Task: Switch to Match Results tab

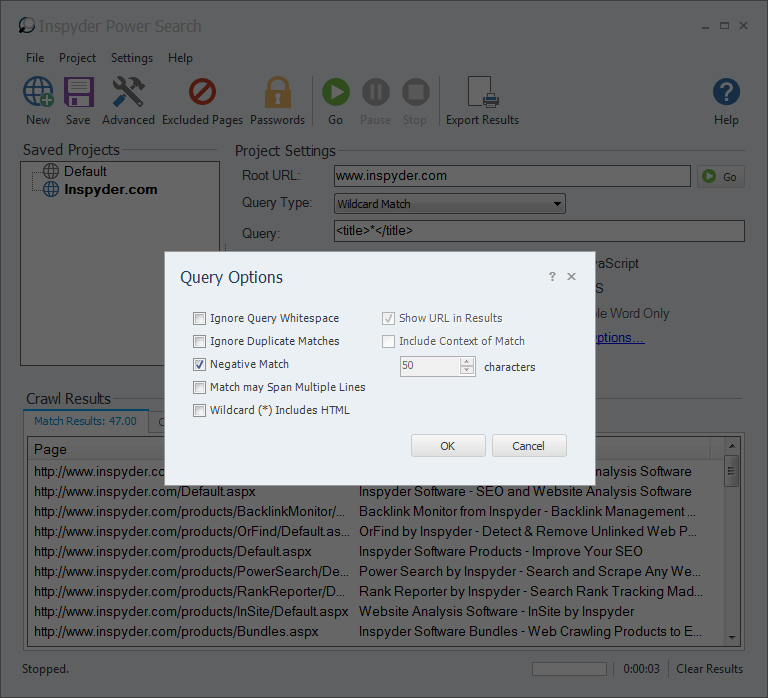Action: click(x=86, y=421)
